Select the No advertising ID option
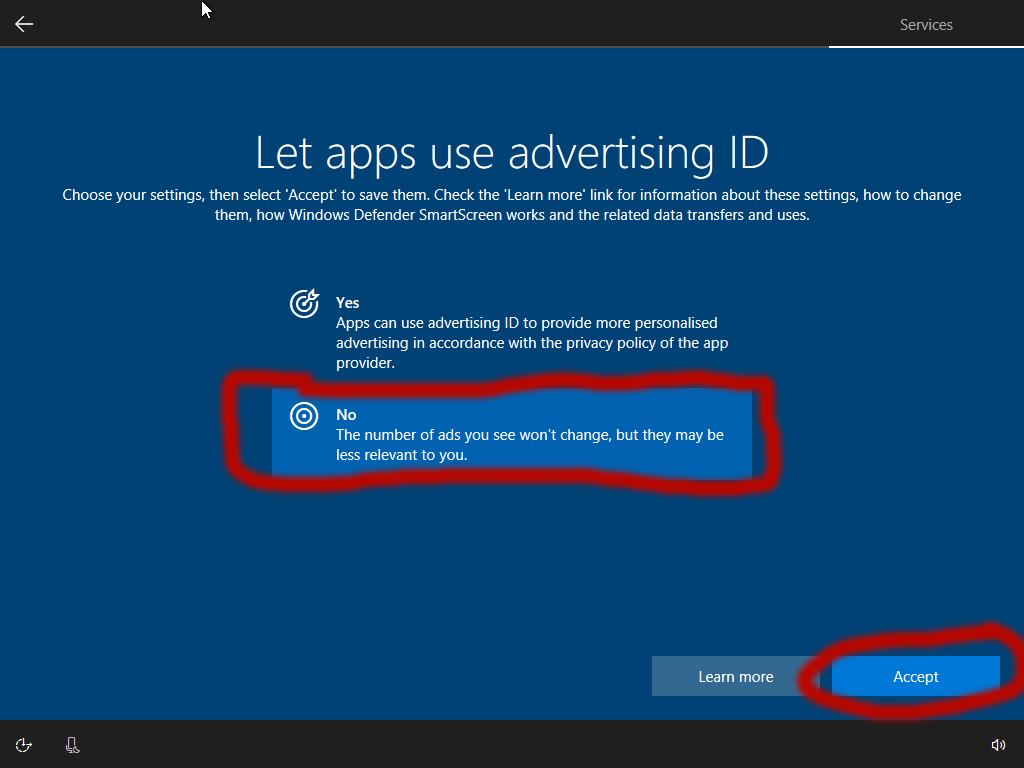This screenshot has width=1024, height=768. click(x=512, y=434)
